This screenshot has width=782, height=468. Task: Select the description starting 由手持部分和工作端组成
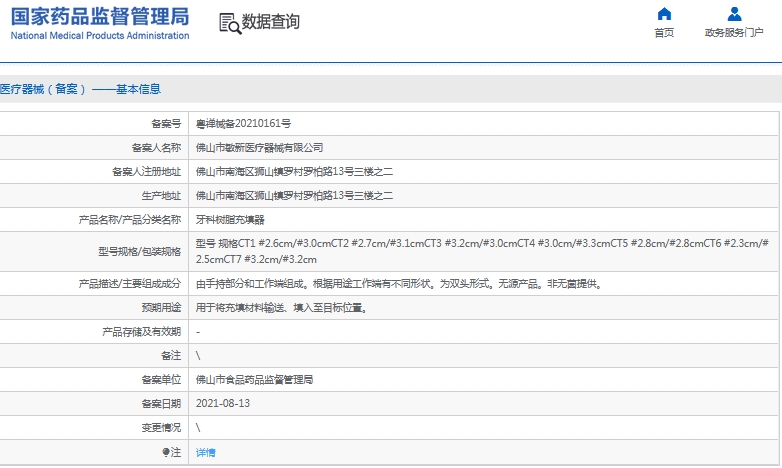(x=400, y=284)
